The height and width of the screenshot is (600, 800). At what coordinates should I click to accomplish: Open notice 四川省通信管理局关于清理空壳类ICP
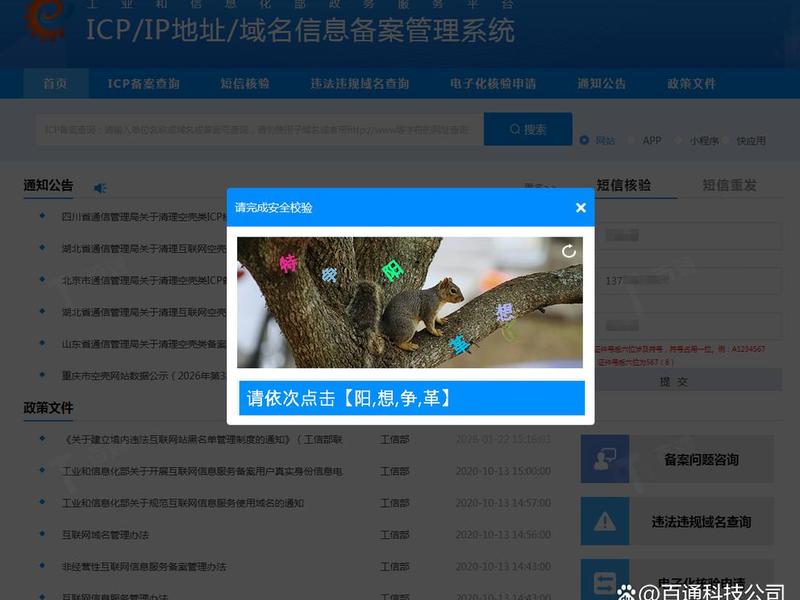point(143,217)
